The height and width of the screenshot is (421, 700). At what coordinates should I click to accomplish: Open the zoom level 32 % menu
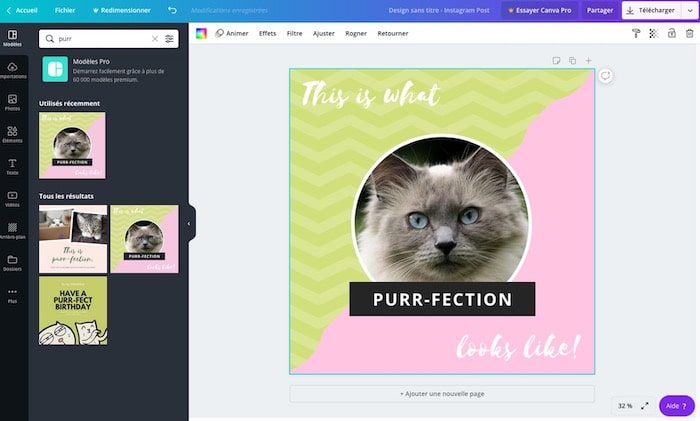625,406
